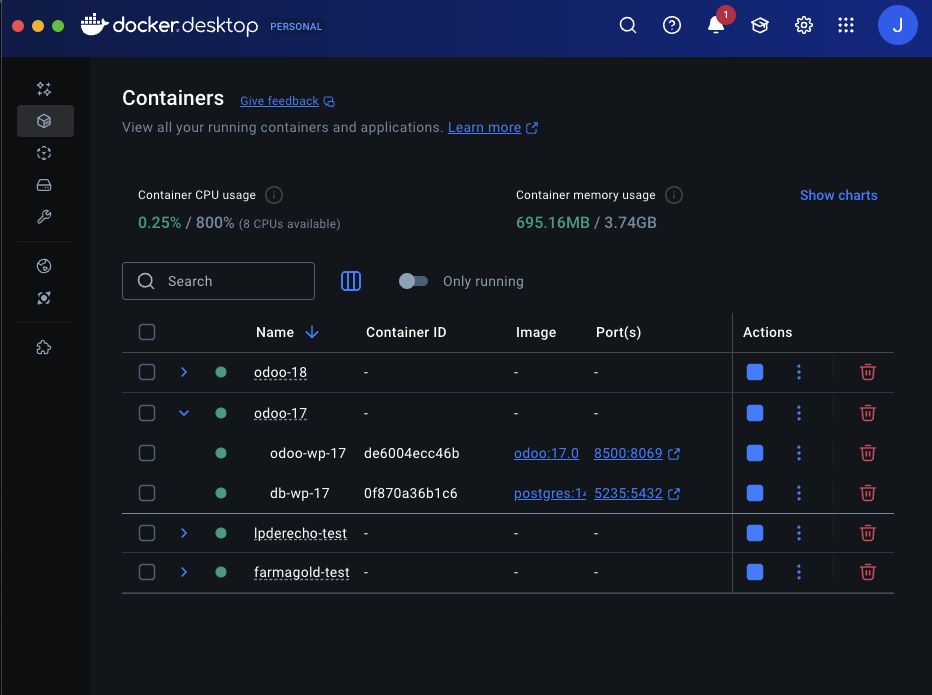This screenshot has width=932, height=695.
Task: Open the Volumes section in the sidebar
Action: pyautogui.click(x=44, y=185)
